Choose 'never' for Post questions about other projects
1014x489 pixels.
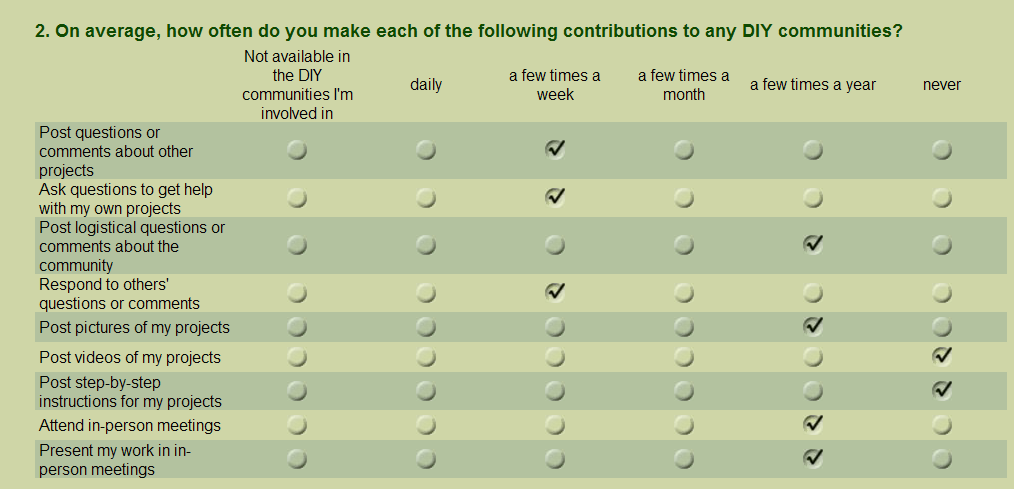click(942, 151)
